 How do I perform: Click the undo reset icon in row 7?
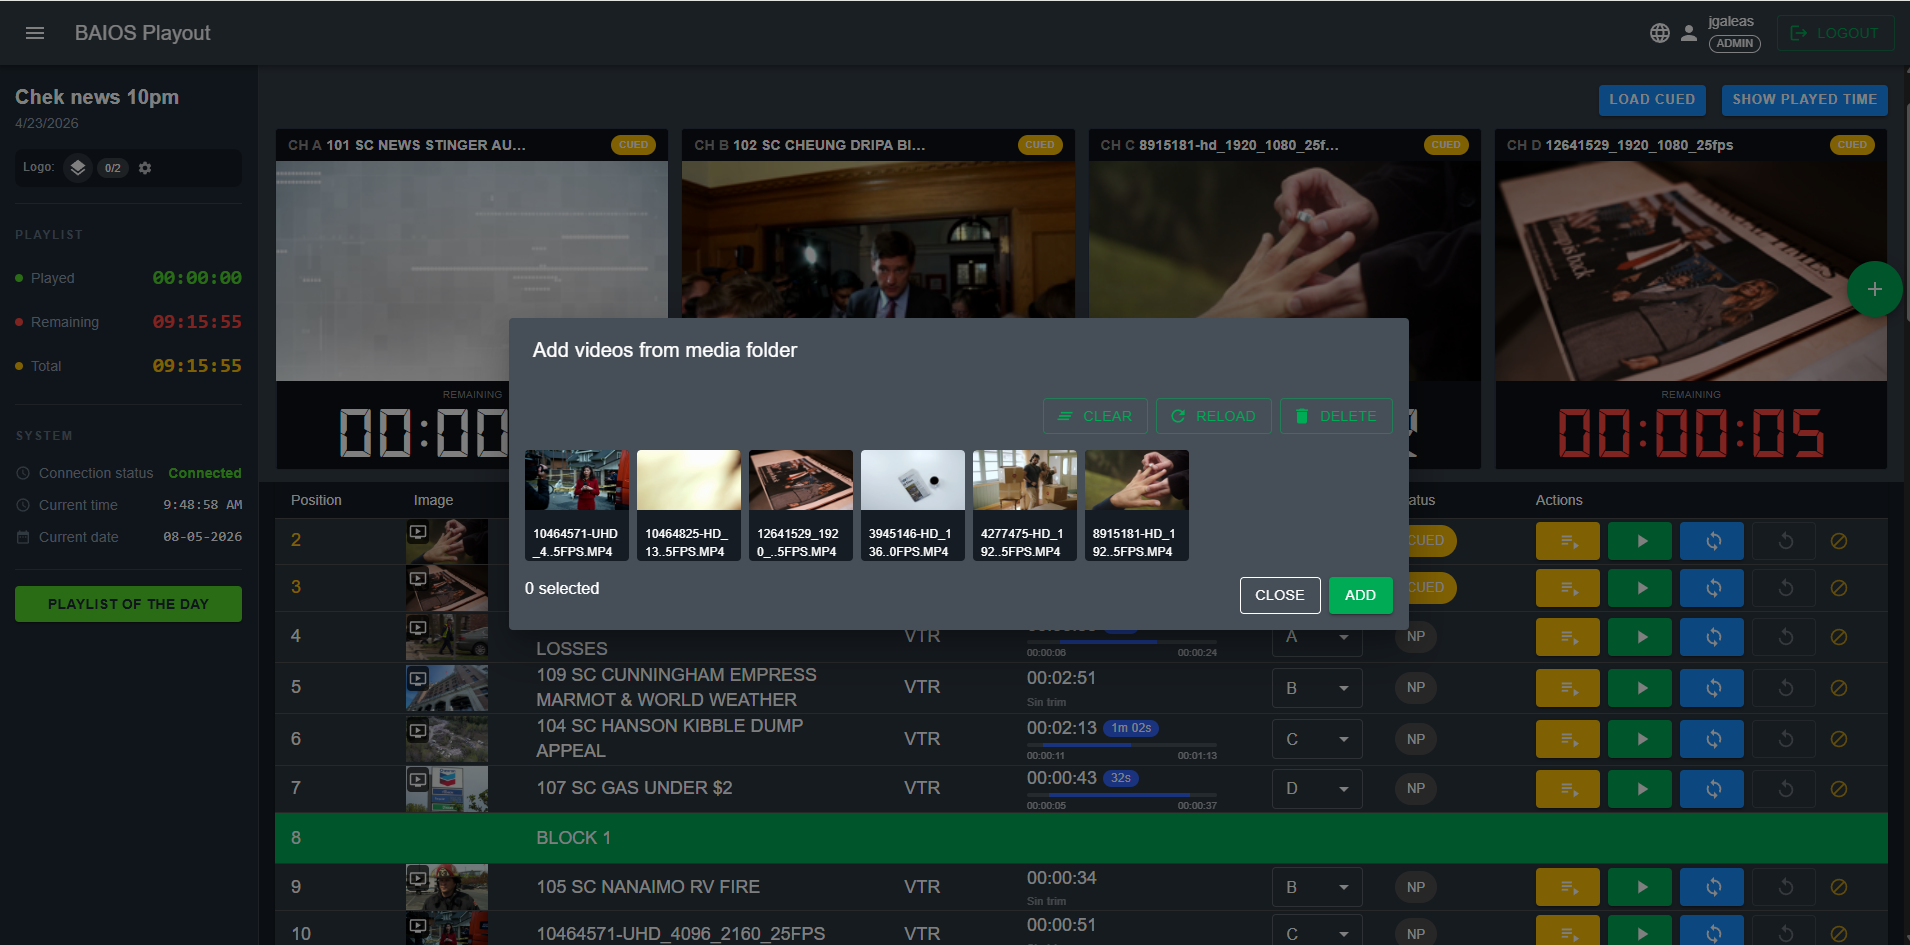coord(1785,789)
